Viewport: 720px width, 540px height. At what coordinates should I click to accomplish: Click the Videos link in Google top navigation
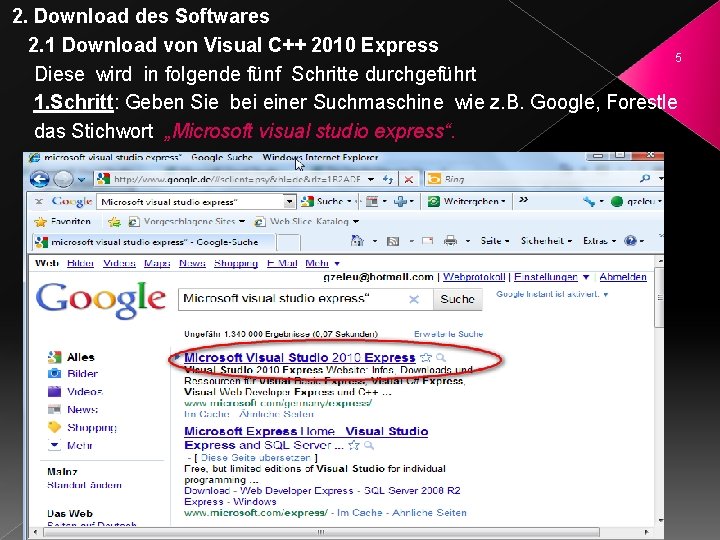[119, 263]
